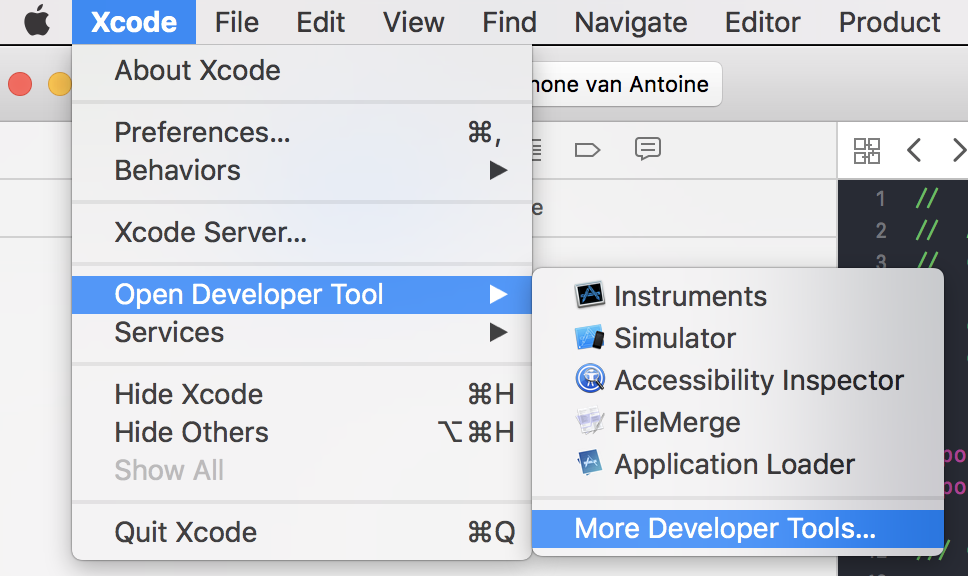This screenshot has height=576, width=968.
Task: Choose Quit Xcode
Action: (x=302, y=532)
